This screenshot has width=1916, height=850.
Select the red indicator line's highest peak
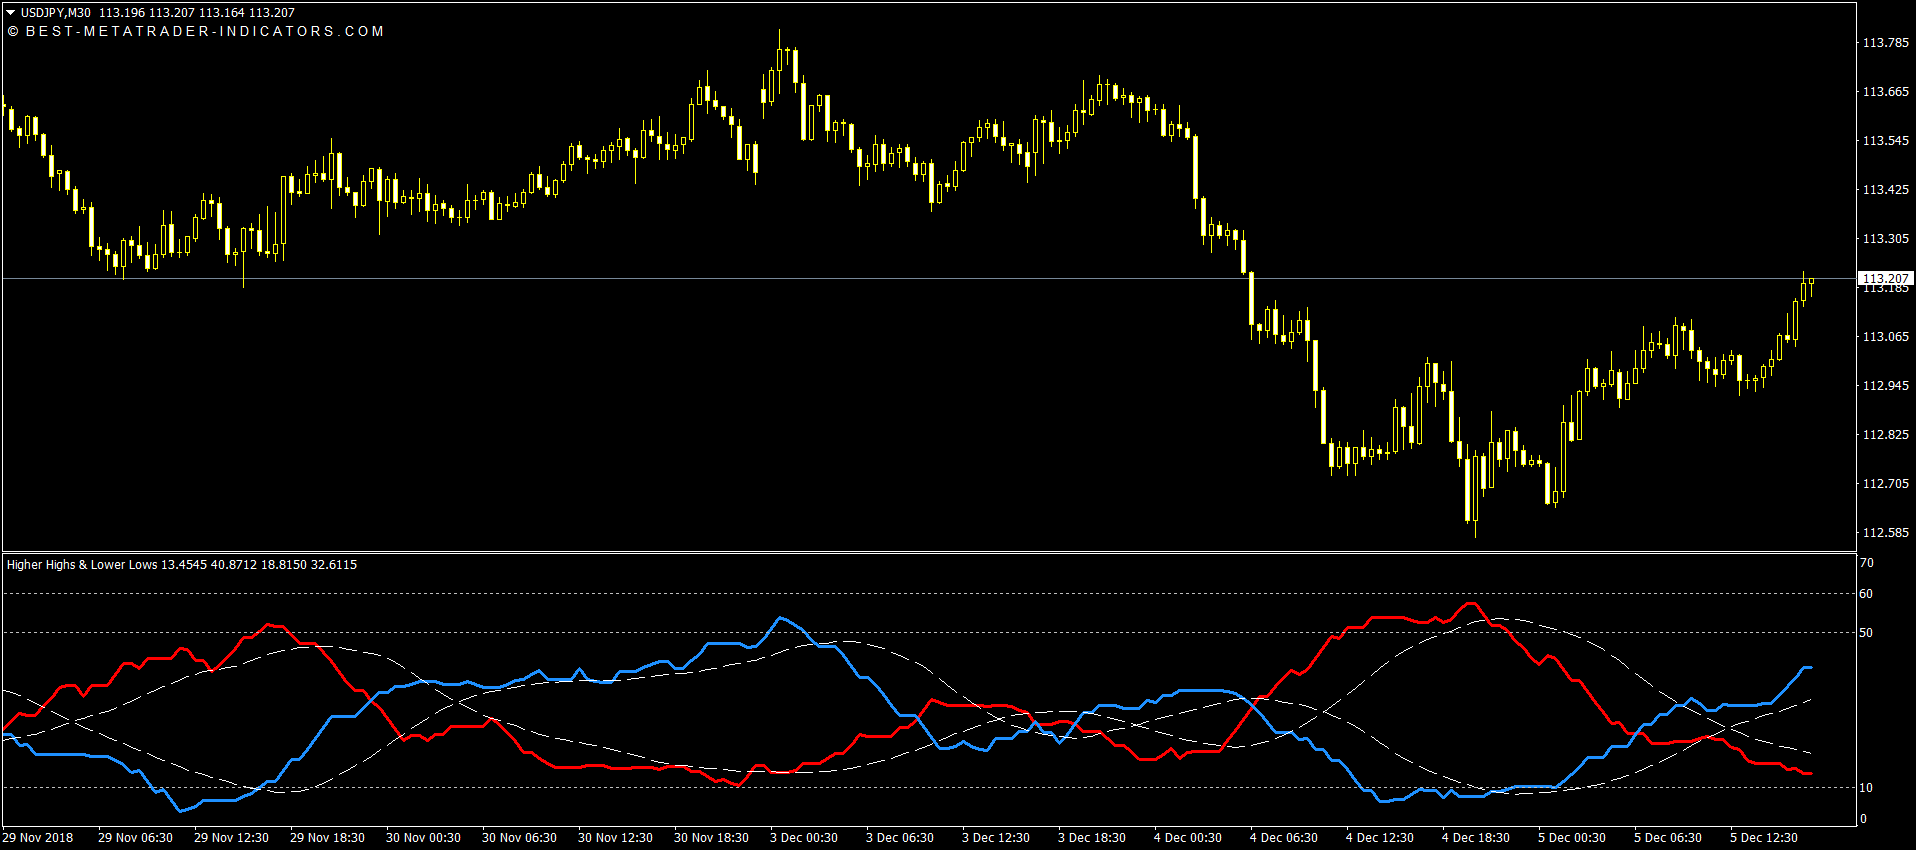click(x=1470, y=603)
